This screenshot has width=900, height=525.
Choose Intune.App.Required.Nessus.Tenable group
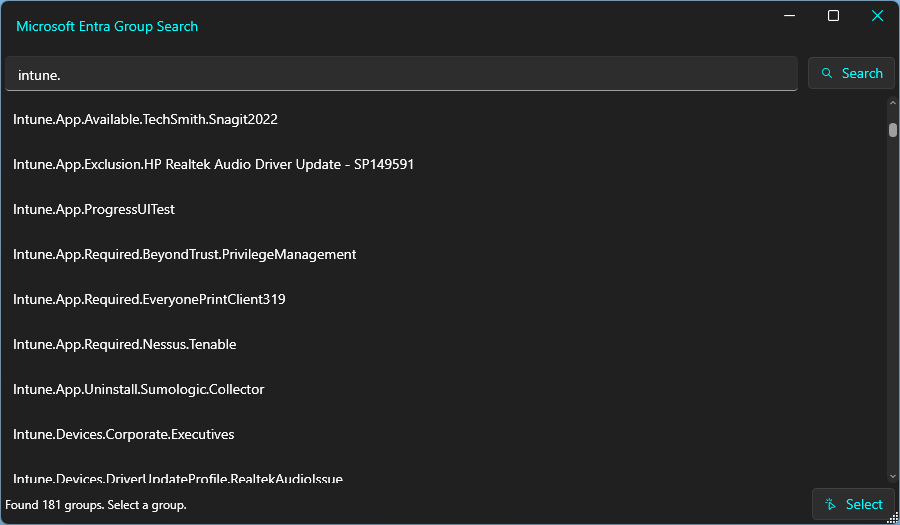click(x=124, y=344)
